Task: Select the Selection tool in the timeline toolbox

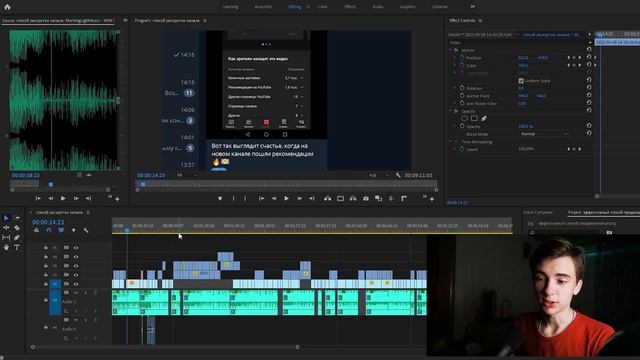Action: pos(6,218)
